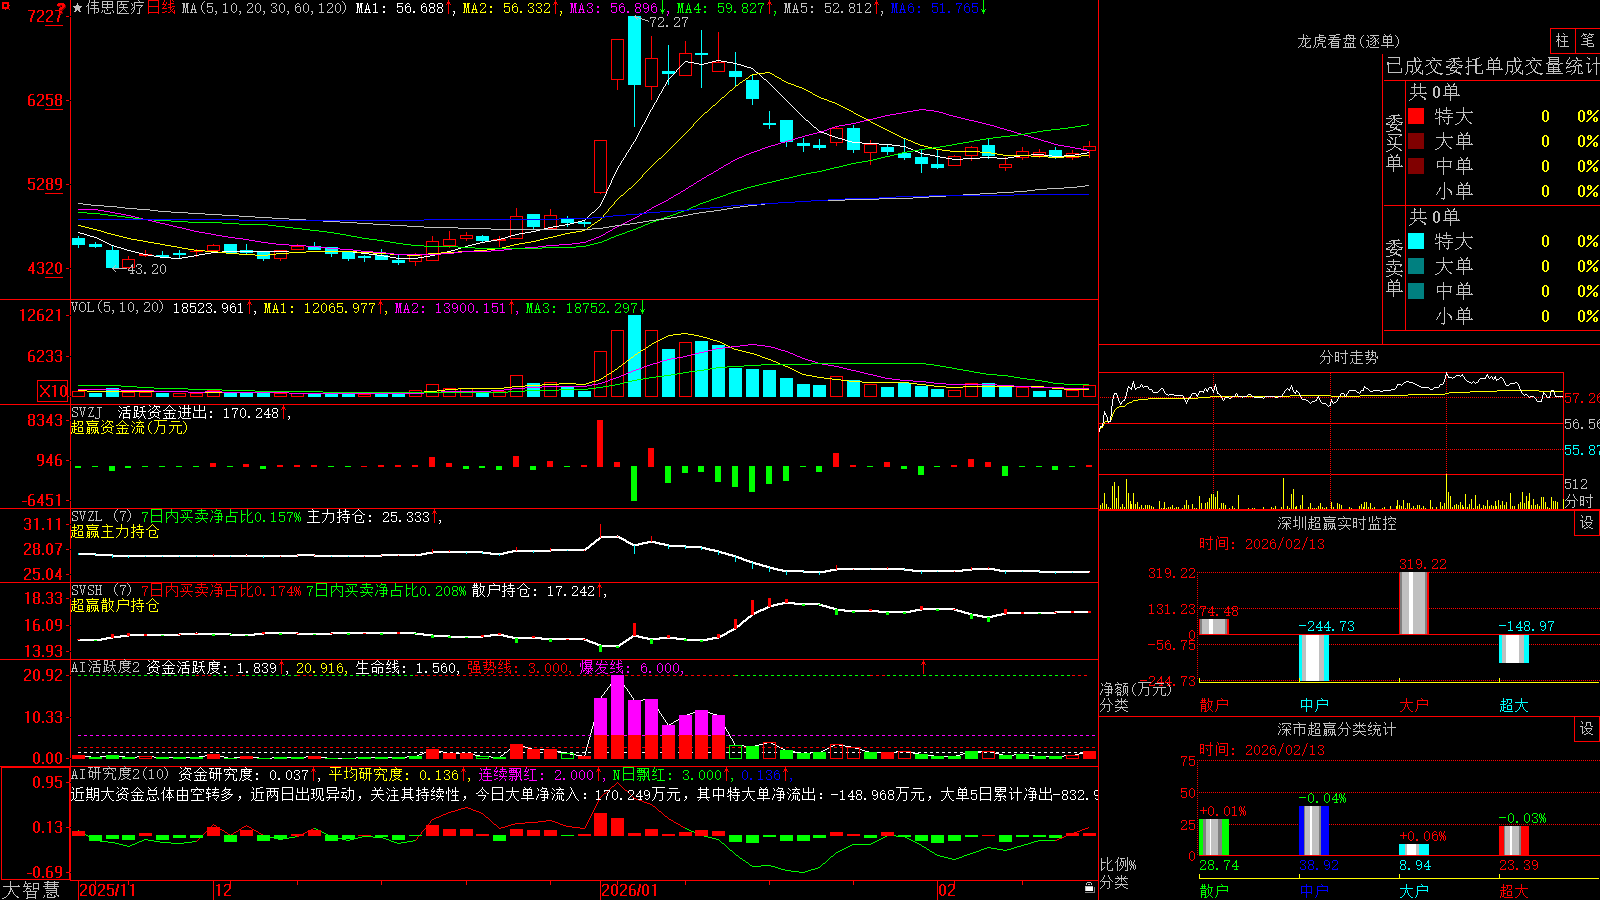Viewport: 1600px width, 900px height.
Task: Open 设 settings for 深市超赢分类统计
Action: pos(1587,729)
